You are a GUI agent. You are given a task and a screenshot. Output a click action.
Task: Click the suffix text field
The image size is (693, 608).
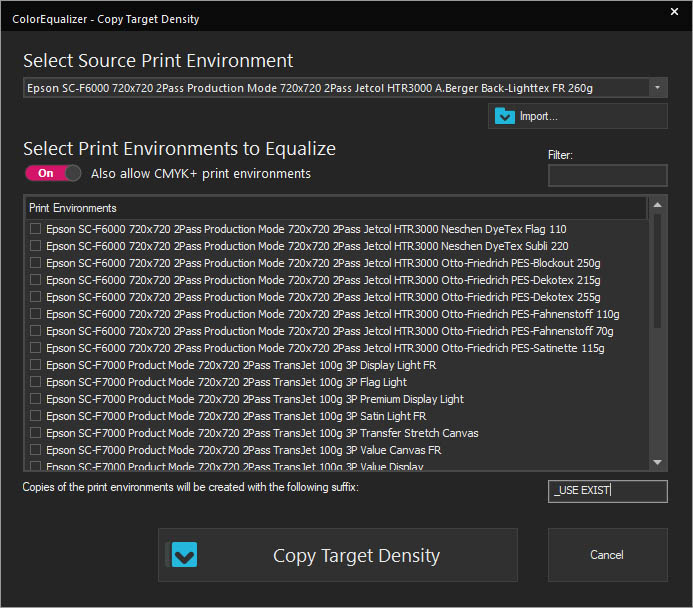pyautogui.click(x=608, y=491)
